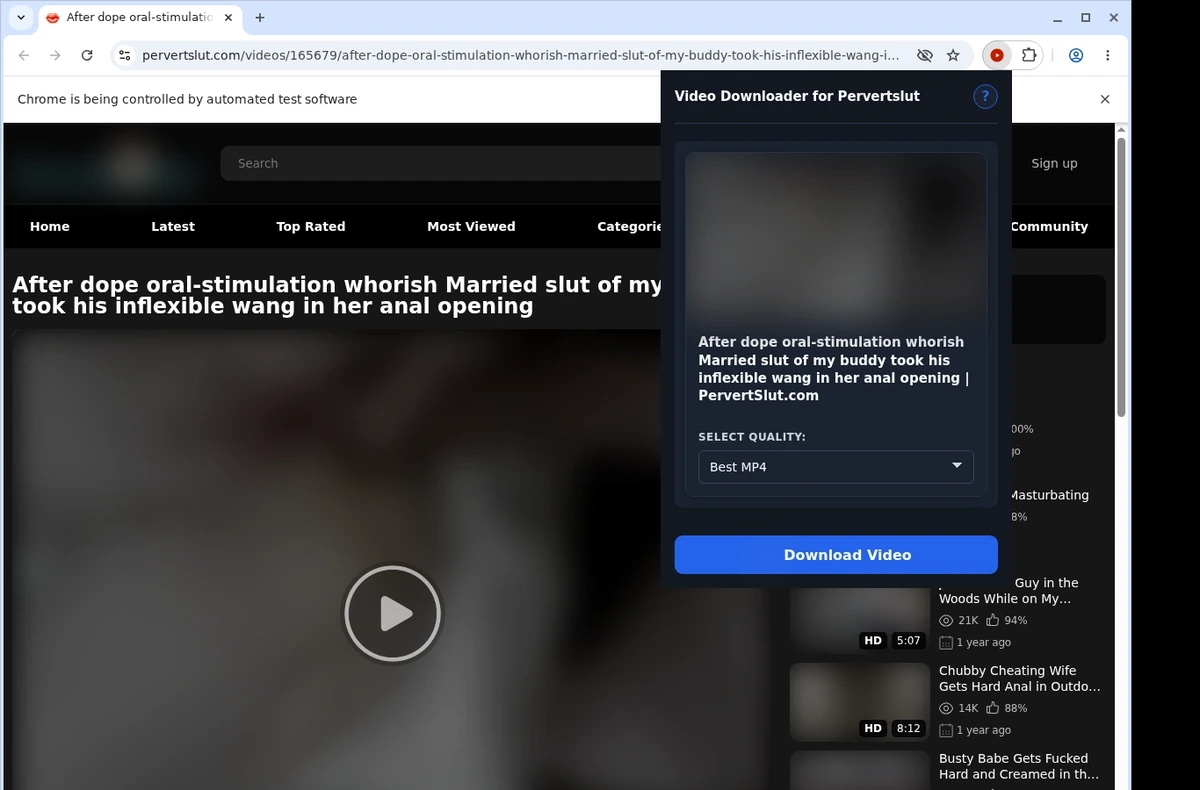The width and height of the screenshot is (1200, 790).
Task: Open the Chrome three-dot menu
Action: click(x=1108, y=56)
